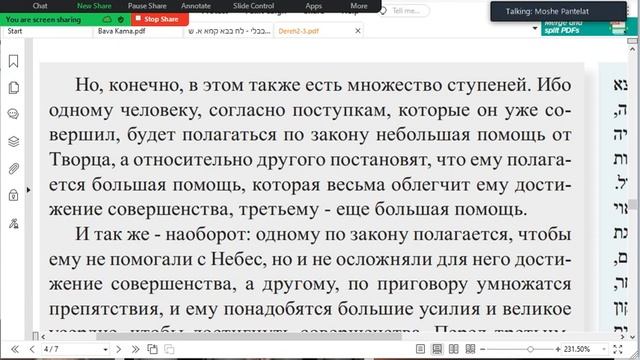Open the Pages thumbnails panel icon

[x=13, y=88]
